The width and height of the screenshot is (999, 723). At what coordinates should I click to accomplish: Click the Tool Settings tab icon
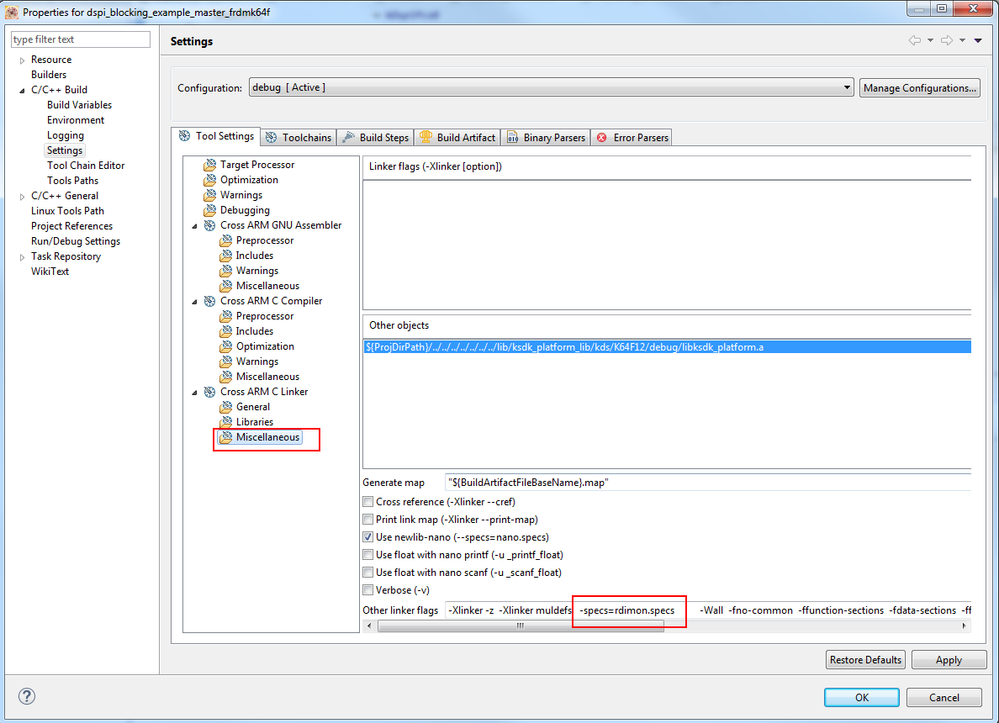185,136
